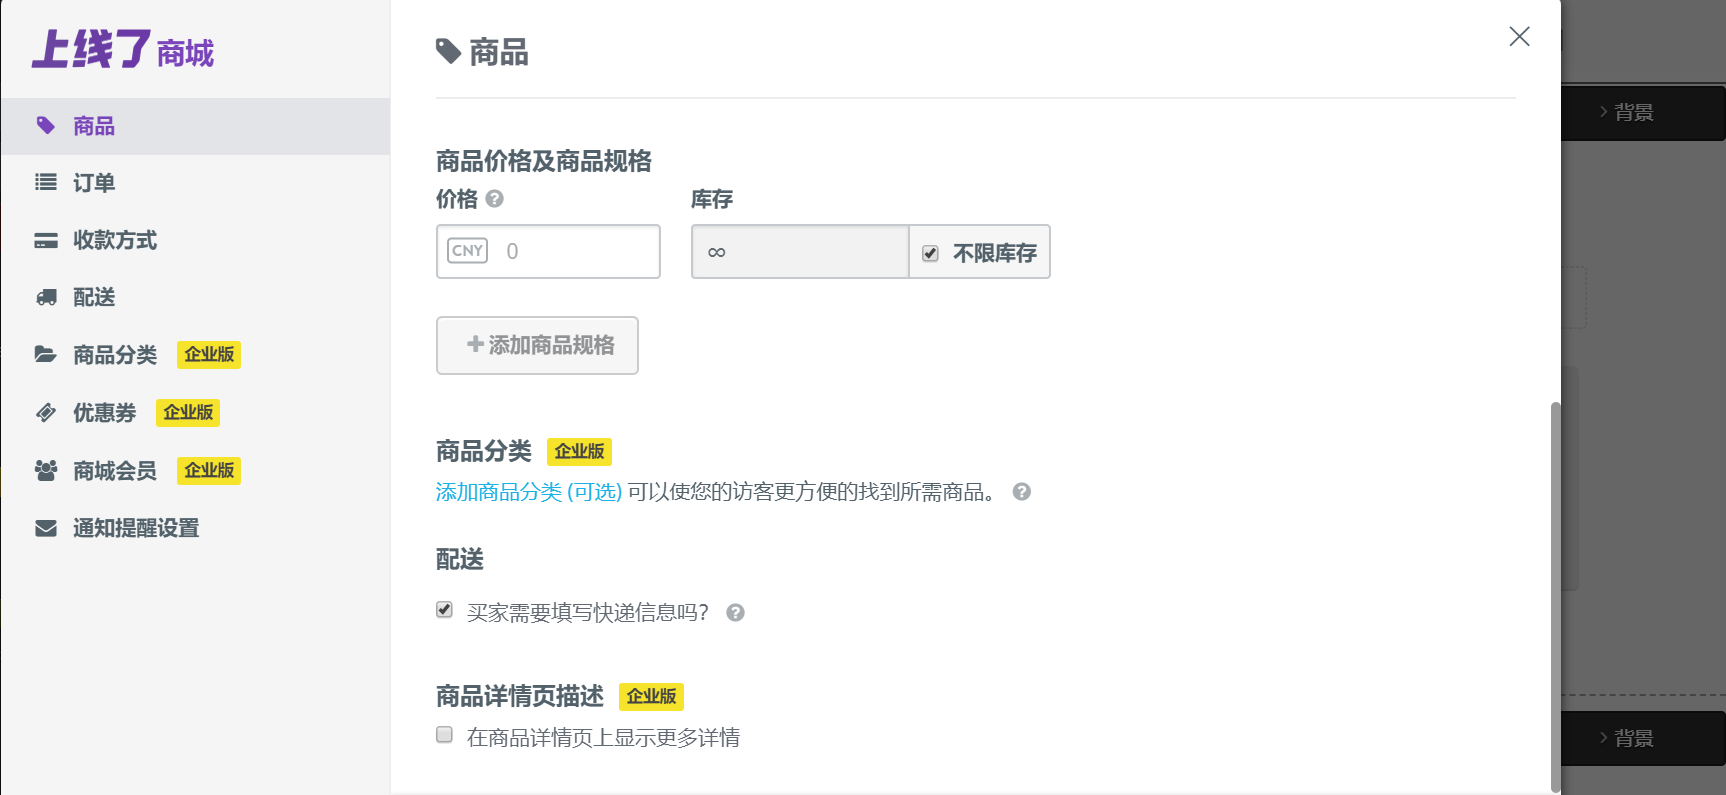Select the 配送 truck icon
This screenshot has height=795, width=1726.
pyautogui.click(x=45, y=297)
